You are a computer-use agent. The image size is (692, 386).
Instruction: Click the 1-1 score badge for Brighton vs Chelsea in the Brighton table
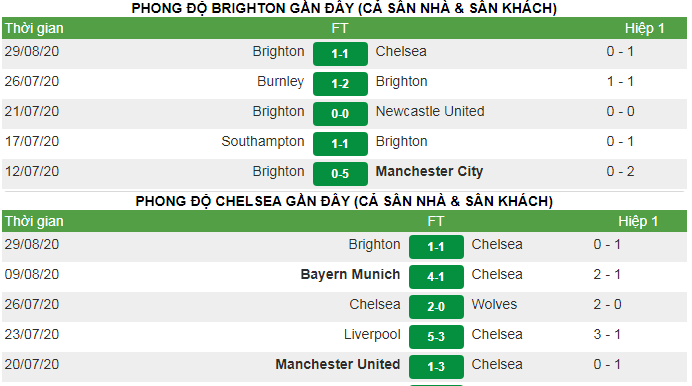340,54
